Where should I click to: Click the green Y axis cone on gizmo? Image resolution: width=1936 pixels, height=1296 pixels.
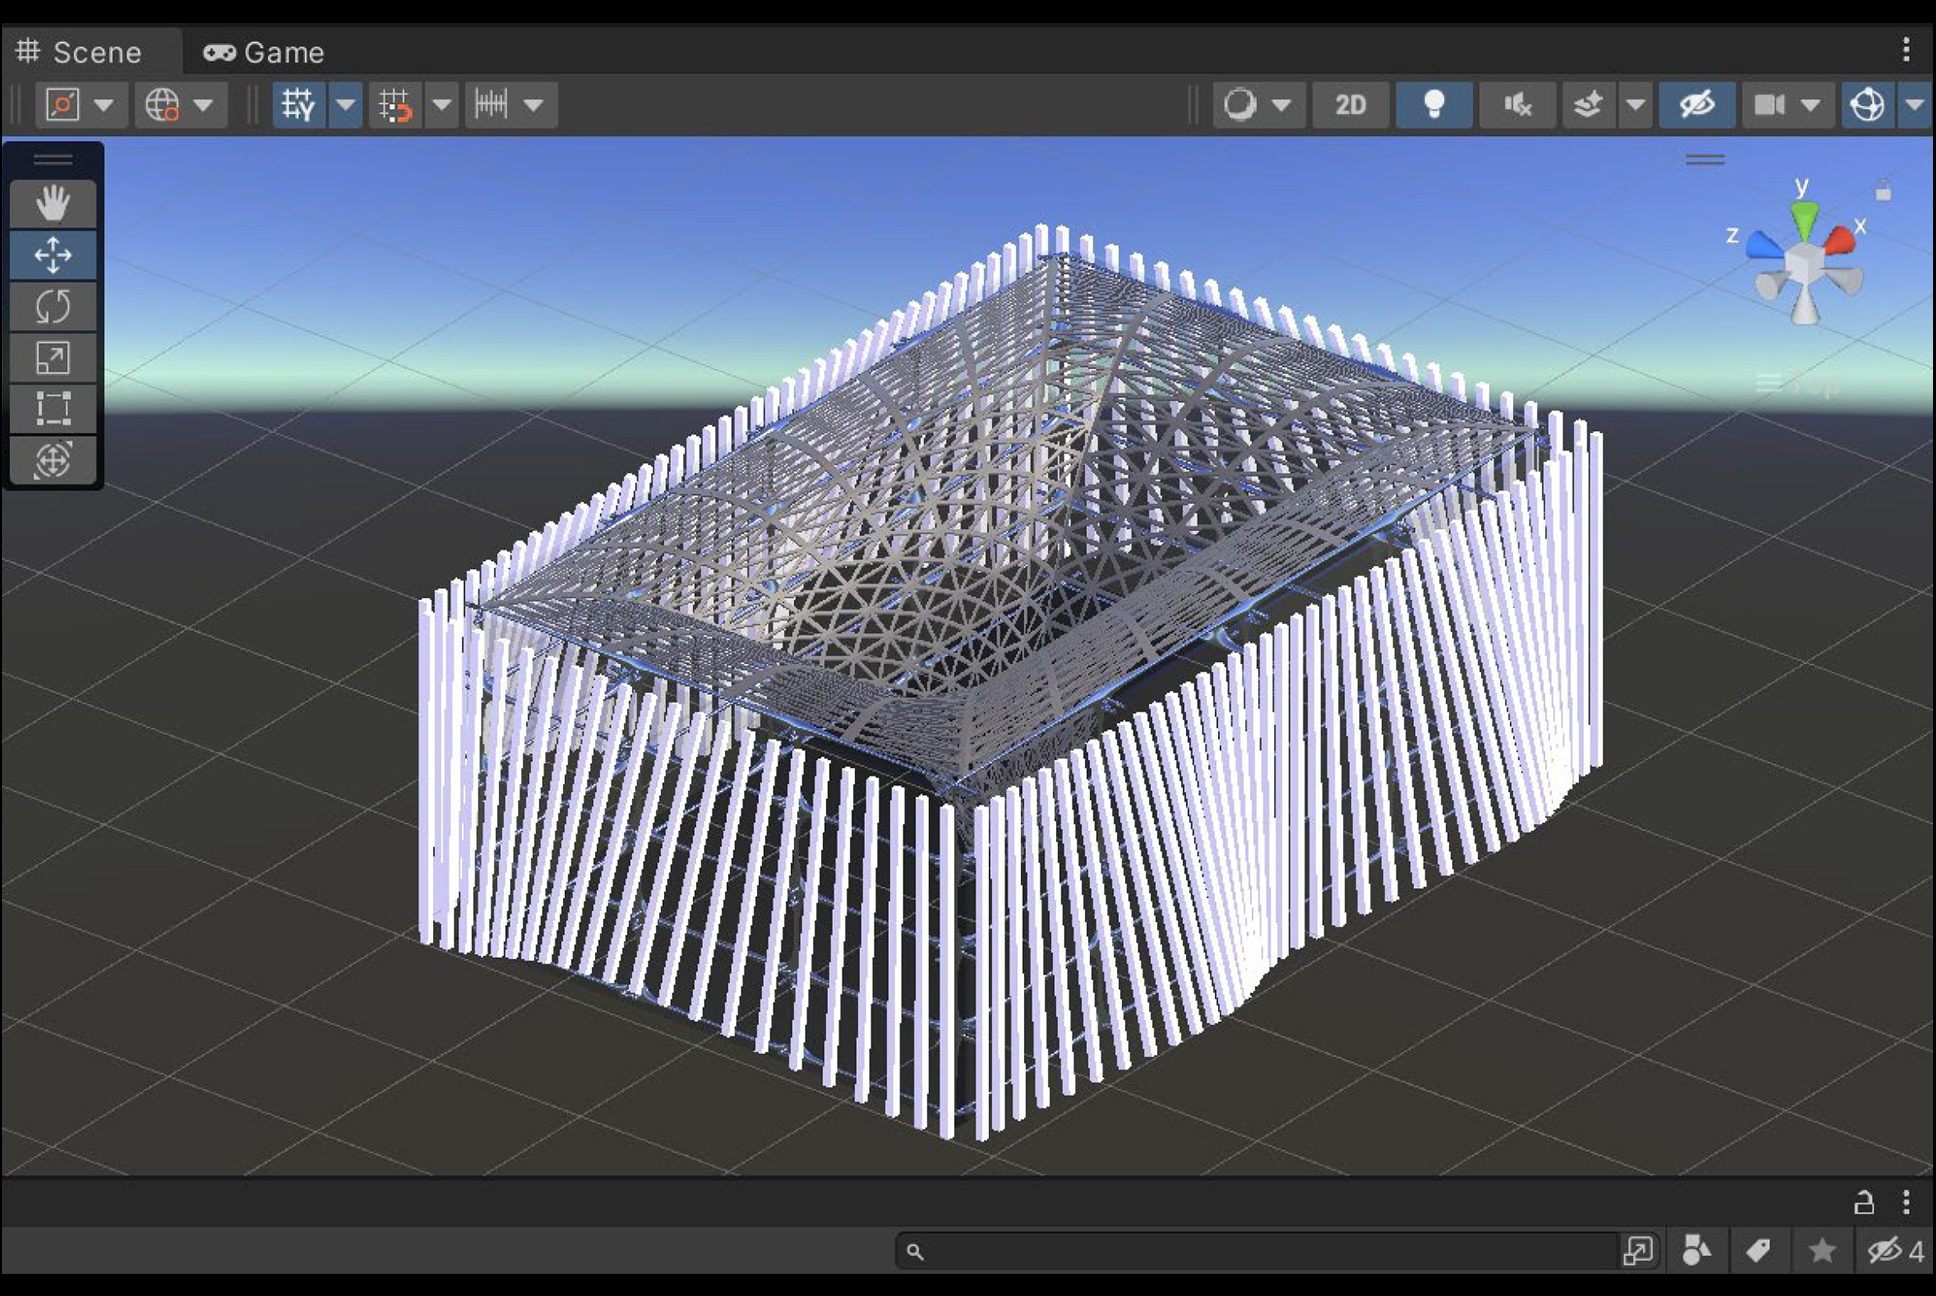pos(1803,219)
